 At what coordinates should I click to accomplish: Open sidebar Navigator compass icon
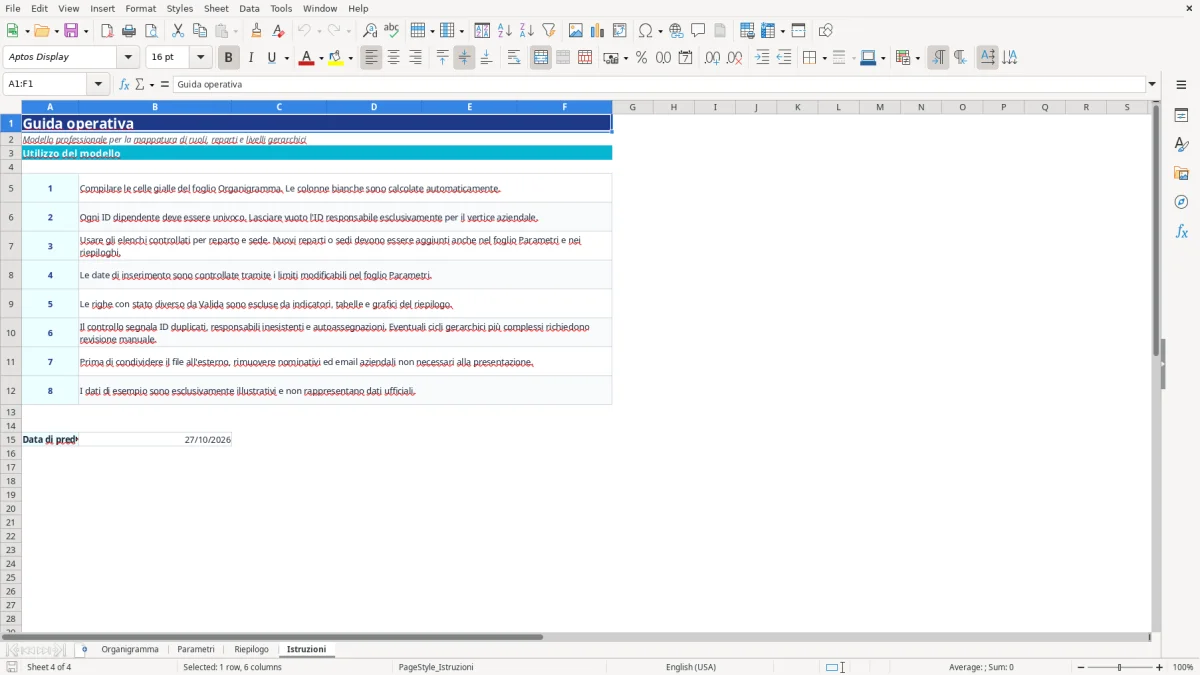(1181, 202)
